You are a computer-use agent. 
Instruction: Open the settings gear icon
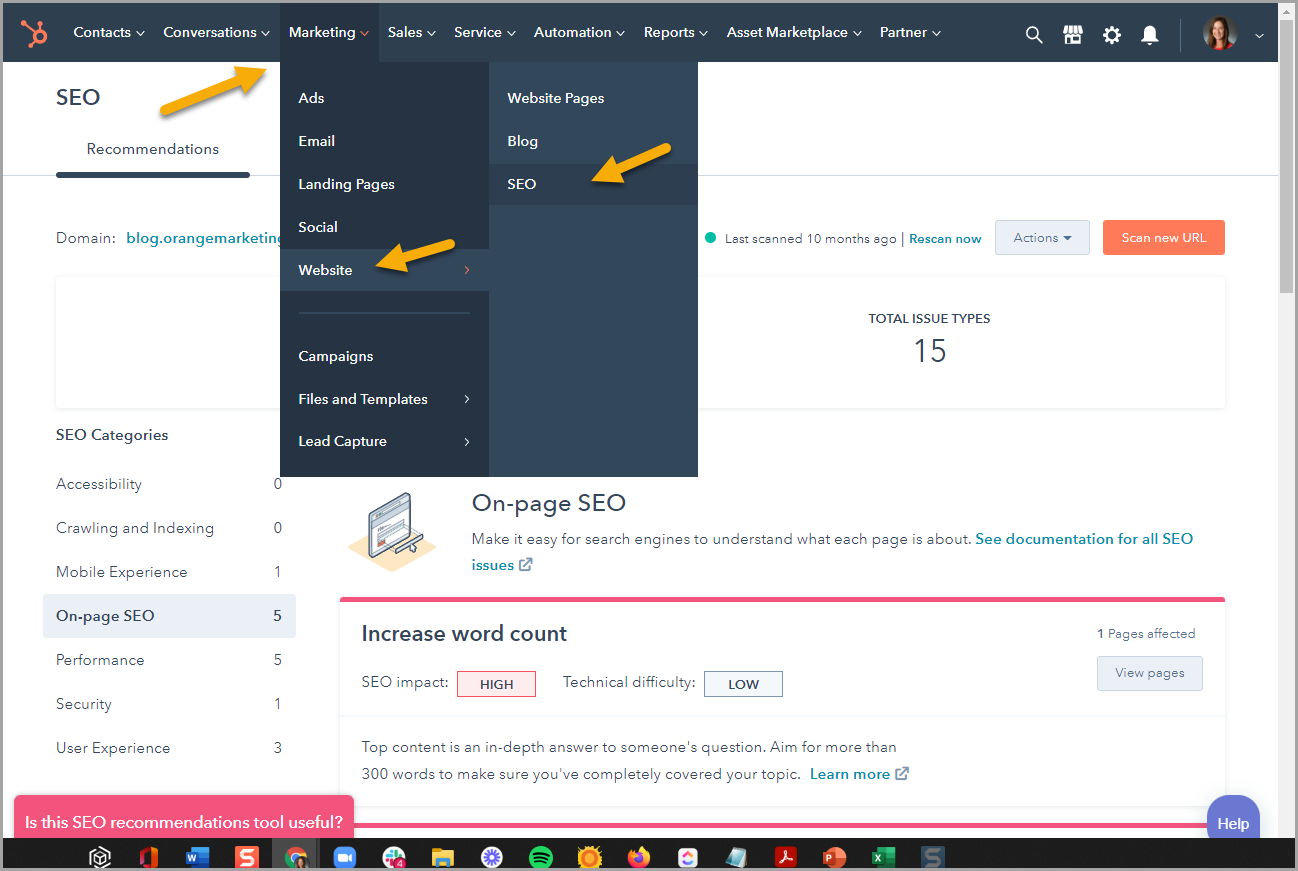(1112, 35)
